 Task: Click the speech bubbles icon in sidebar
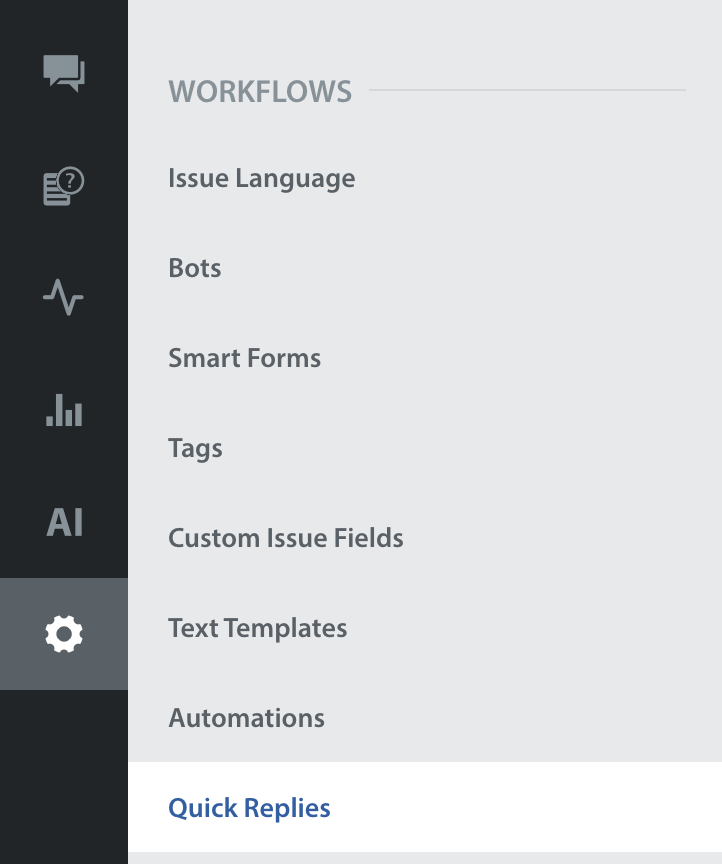tap(64, 73)
